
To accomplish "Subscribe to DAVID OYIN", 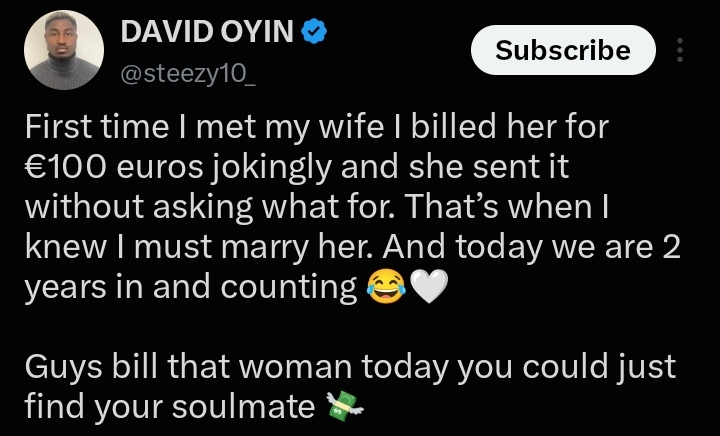I will 563,50.
